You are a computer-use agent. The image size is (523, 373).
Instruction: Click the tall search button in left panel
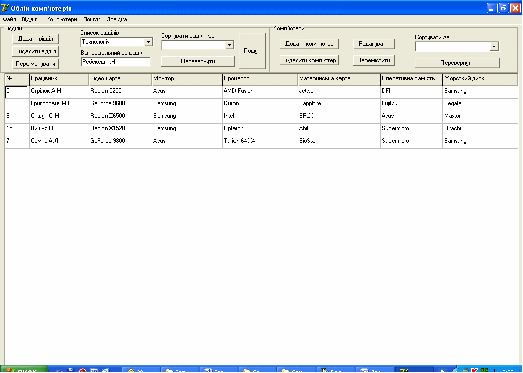pyautogui.click(x=252, y=51)
